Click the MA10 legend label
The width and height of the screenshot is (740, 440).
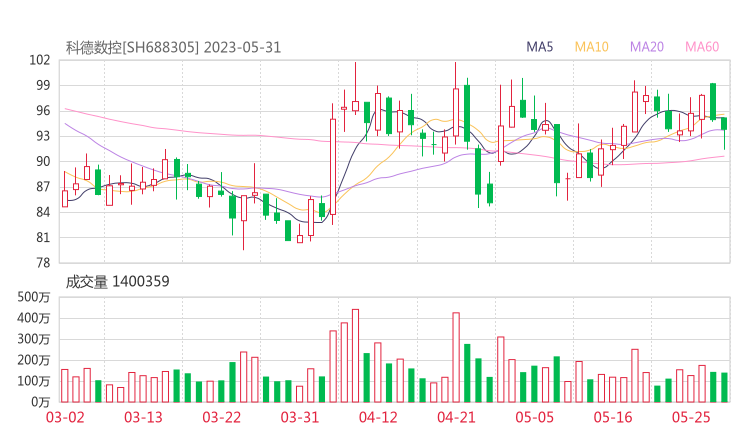coord(591,47)
